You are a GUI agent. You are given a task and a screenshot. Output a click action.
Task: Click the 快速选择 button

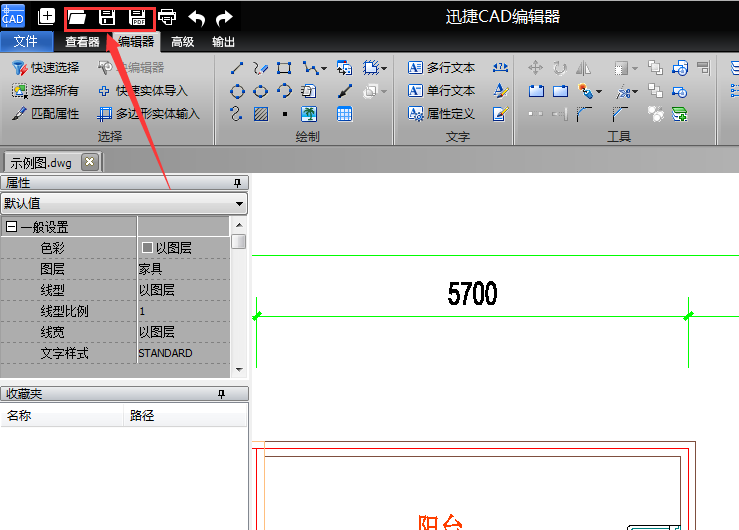point(46,68)
